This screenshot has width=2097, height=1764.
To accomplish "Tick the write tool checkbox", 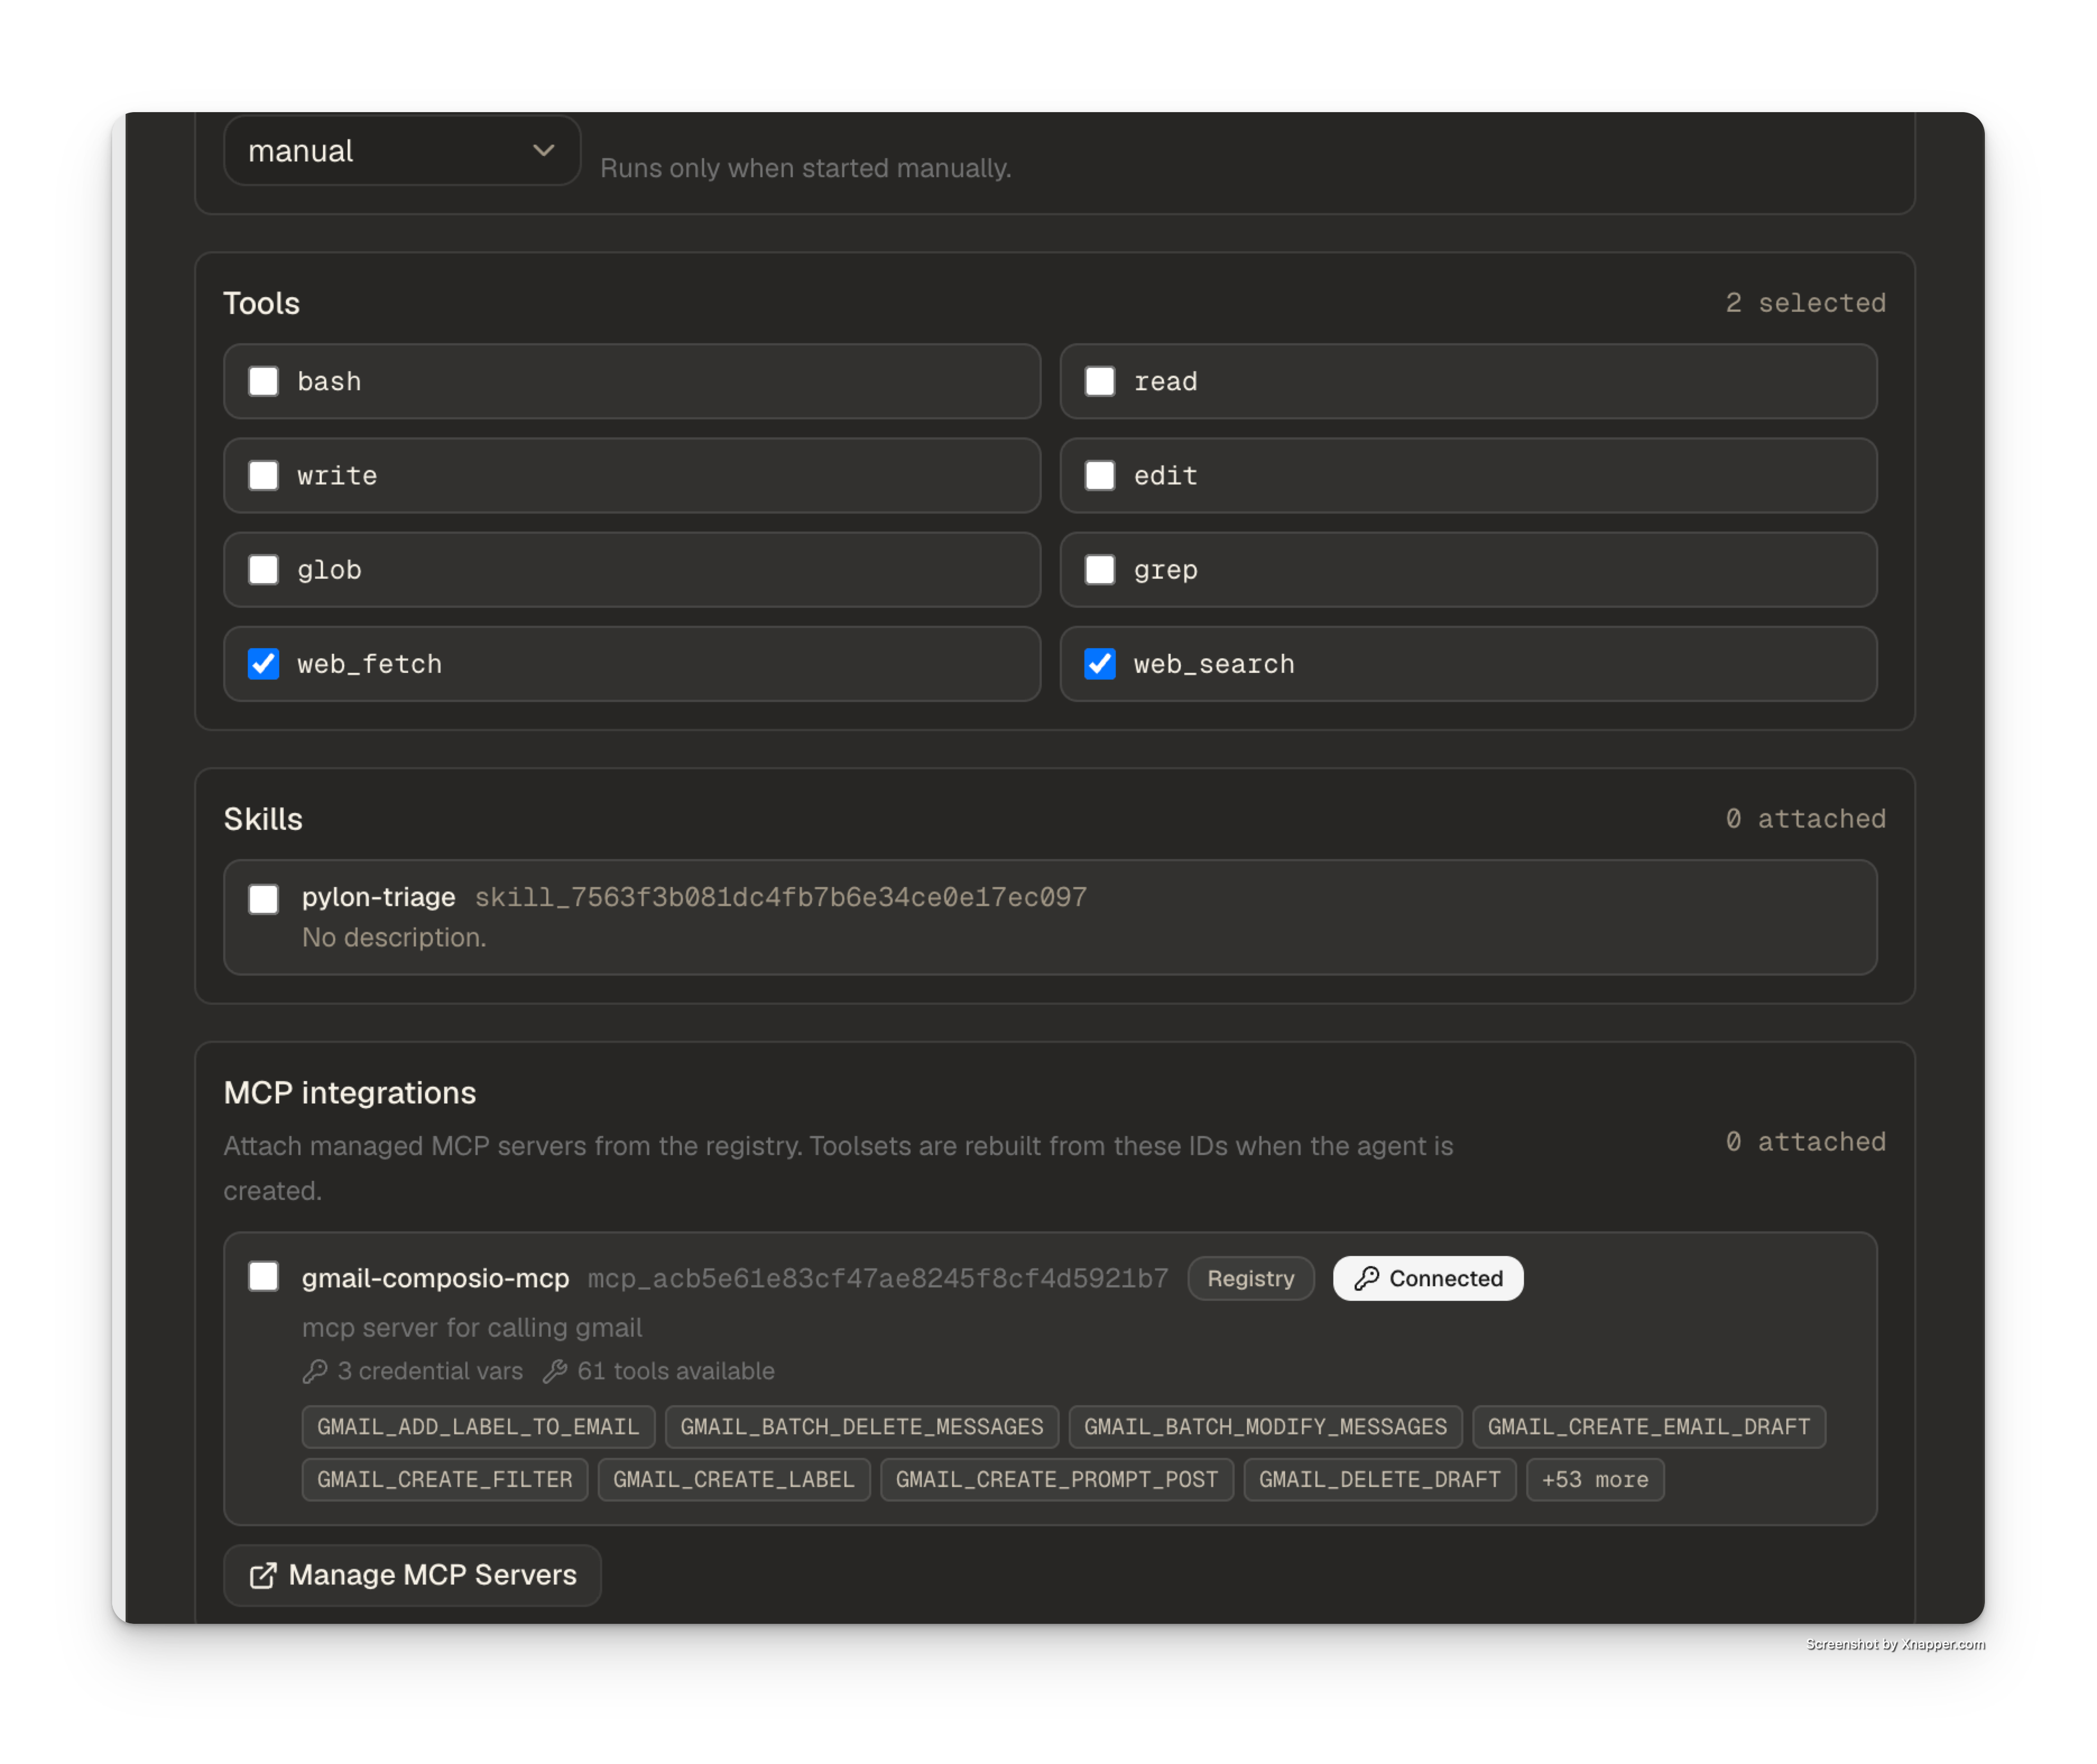I will [263, 475].
